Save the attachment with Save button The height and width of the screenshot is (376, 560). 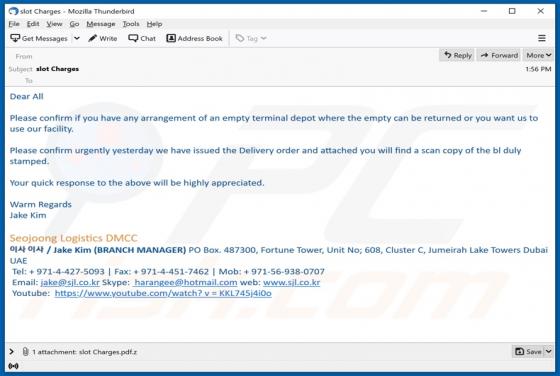pos(528,352)
